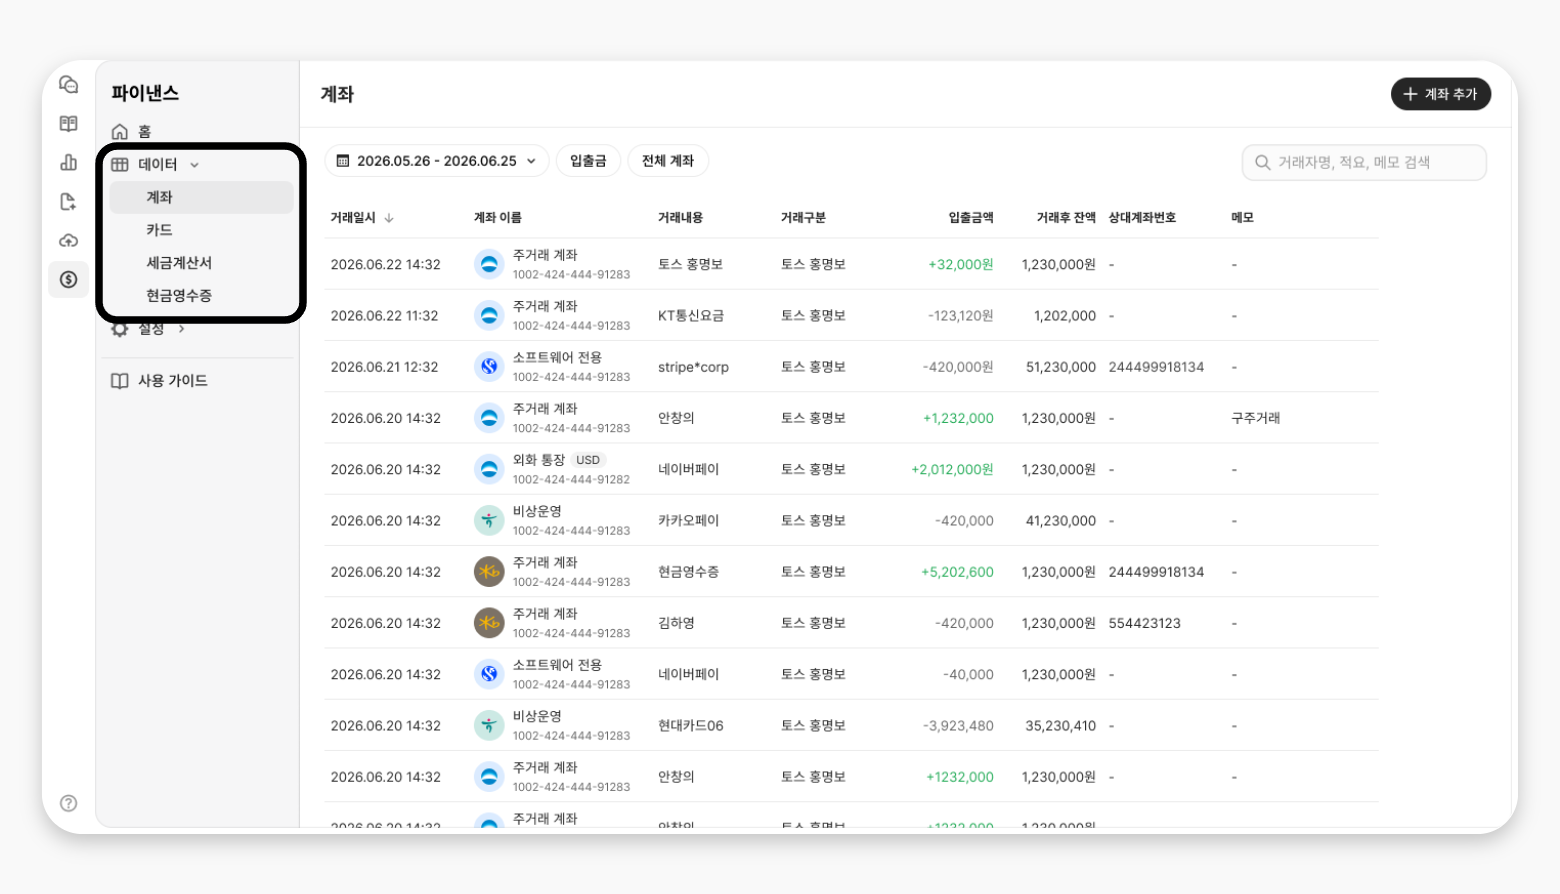1560x894 pixels.
Task: Collapse the 데이터 section chevron
Action: click(195, 165)
